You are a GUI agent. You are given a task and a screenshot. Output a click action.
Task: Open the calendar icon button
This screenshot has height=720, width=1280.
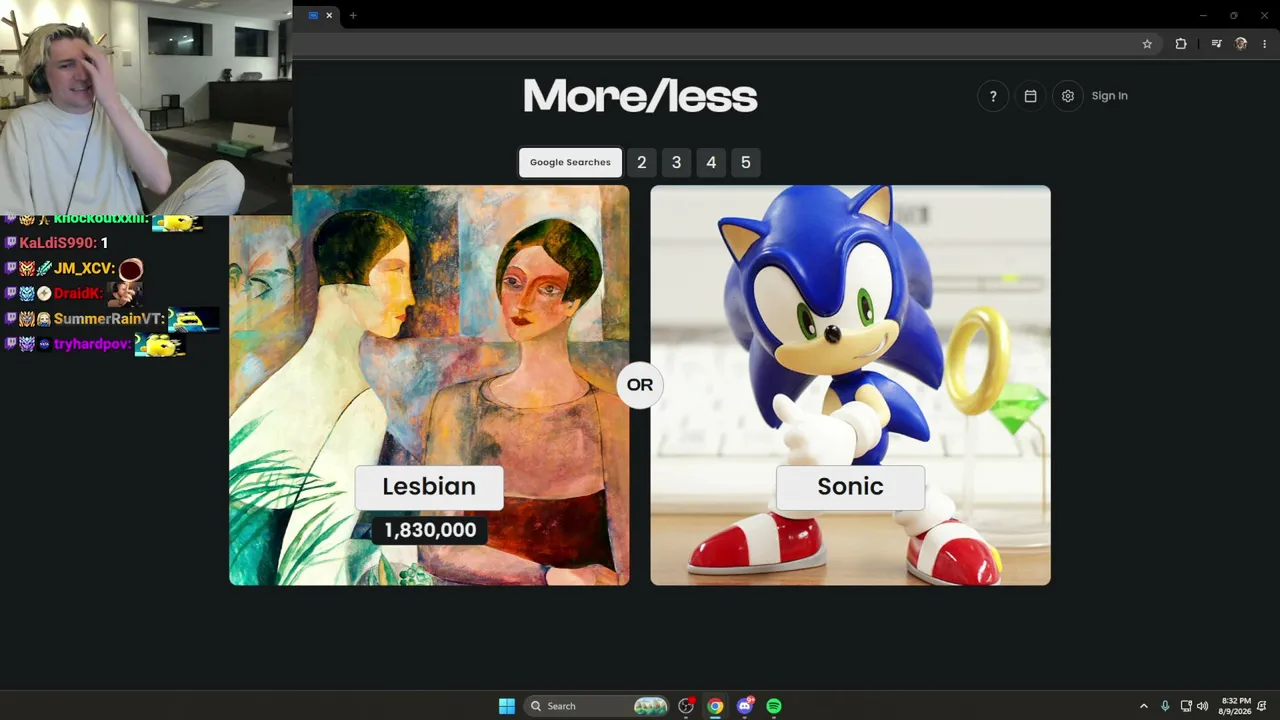tap(1030, 96)
